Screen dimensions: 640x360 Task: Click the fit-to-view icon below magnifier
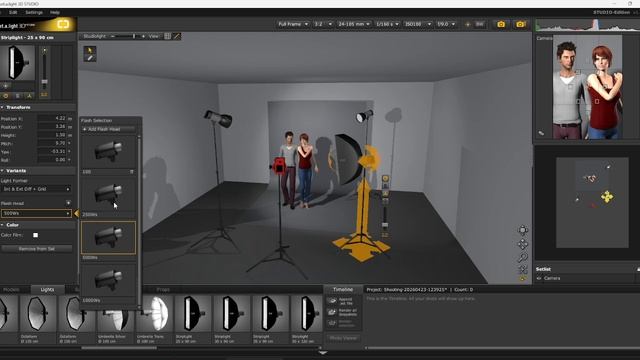[523, 269]
